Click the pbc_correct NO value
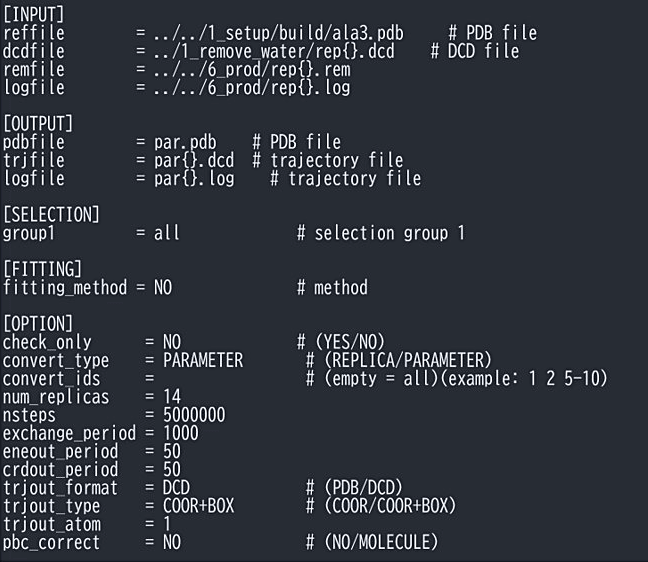The width and height of the screenshot is (648, 562). tap(172, 542)
